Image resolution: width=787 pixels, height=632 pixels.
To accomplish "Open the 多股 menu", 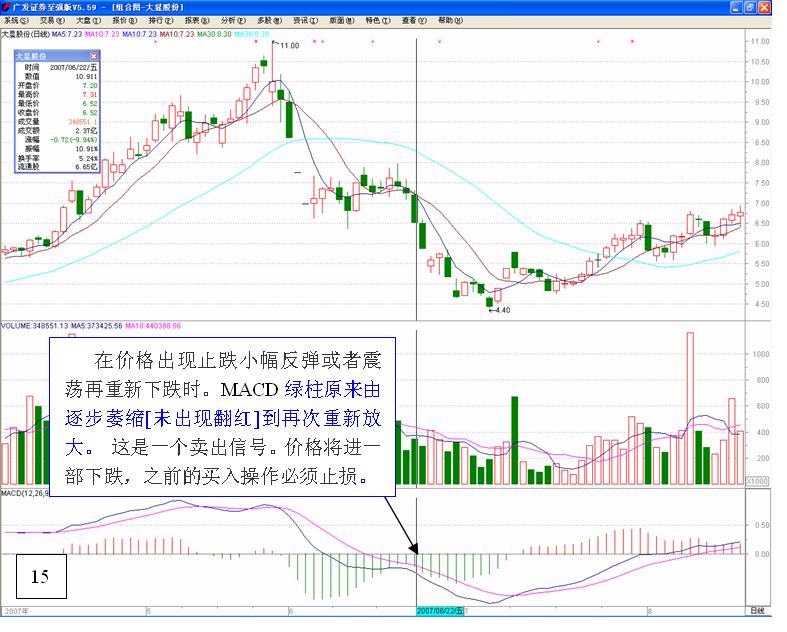I will click(270, 21).
